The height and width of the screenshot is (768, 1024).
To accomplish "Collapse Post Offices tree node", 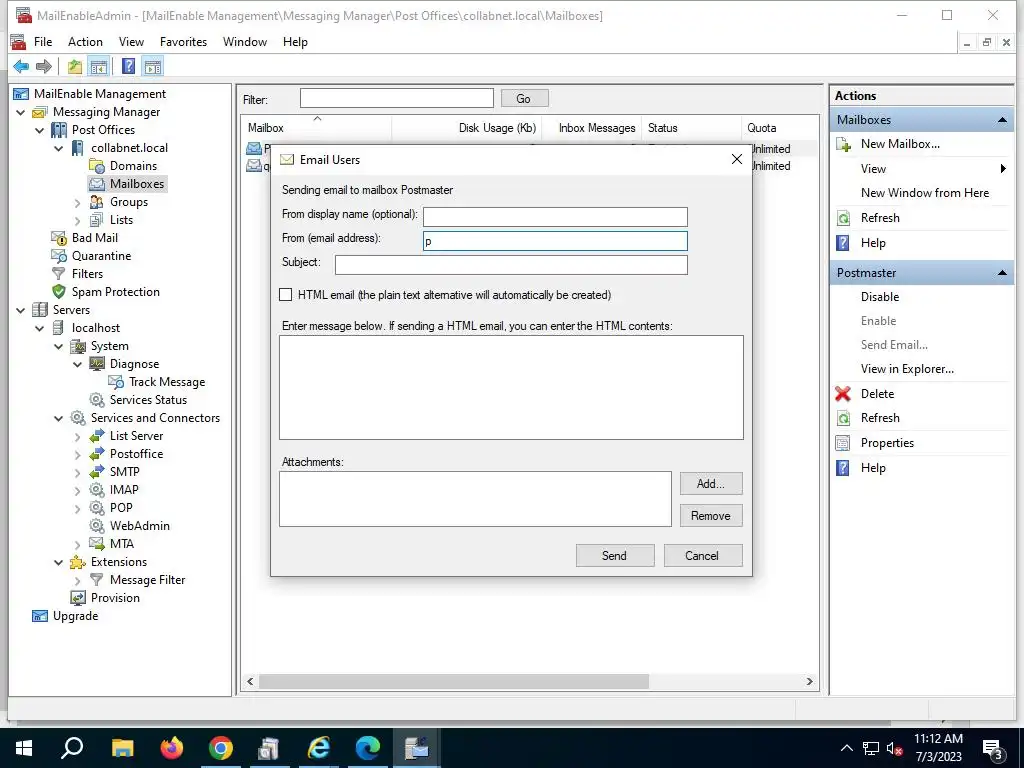I will (x=40, y=131).
